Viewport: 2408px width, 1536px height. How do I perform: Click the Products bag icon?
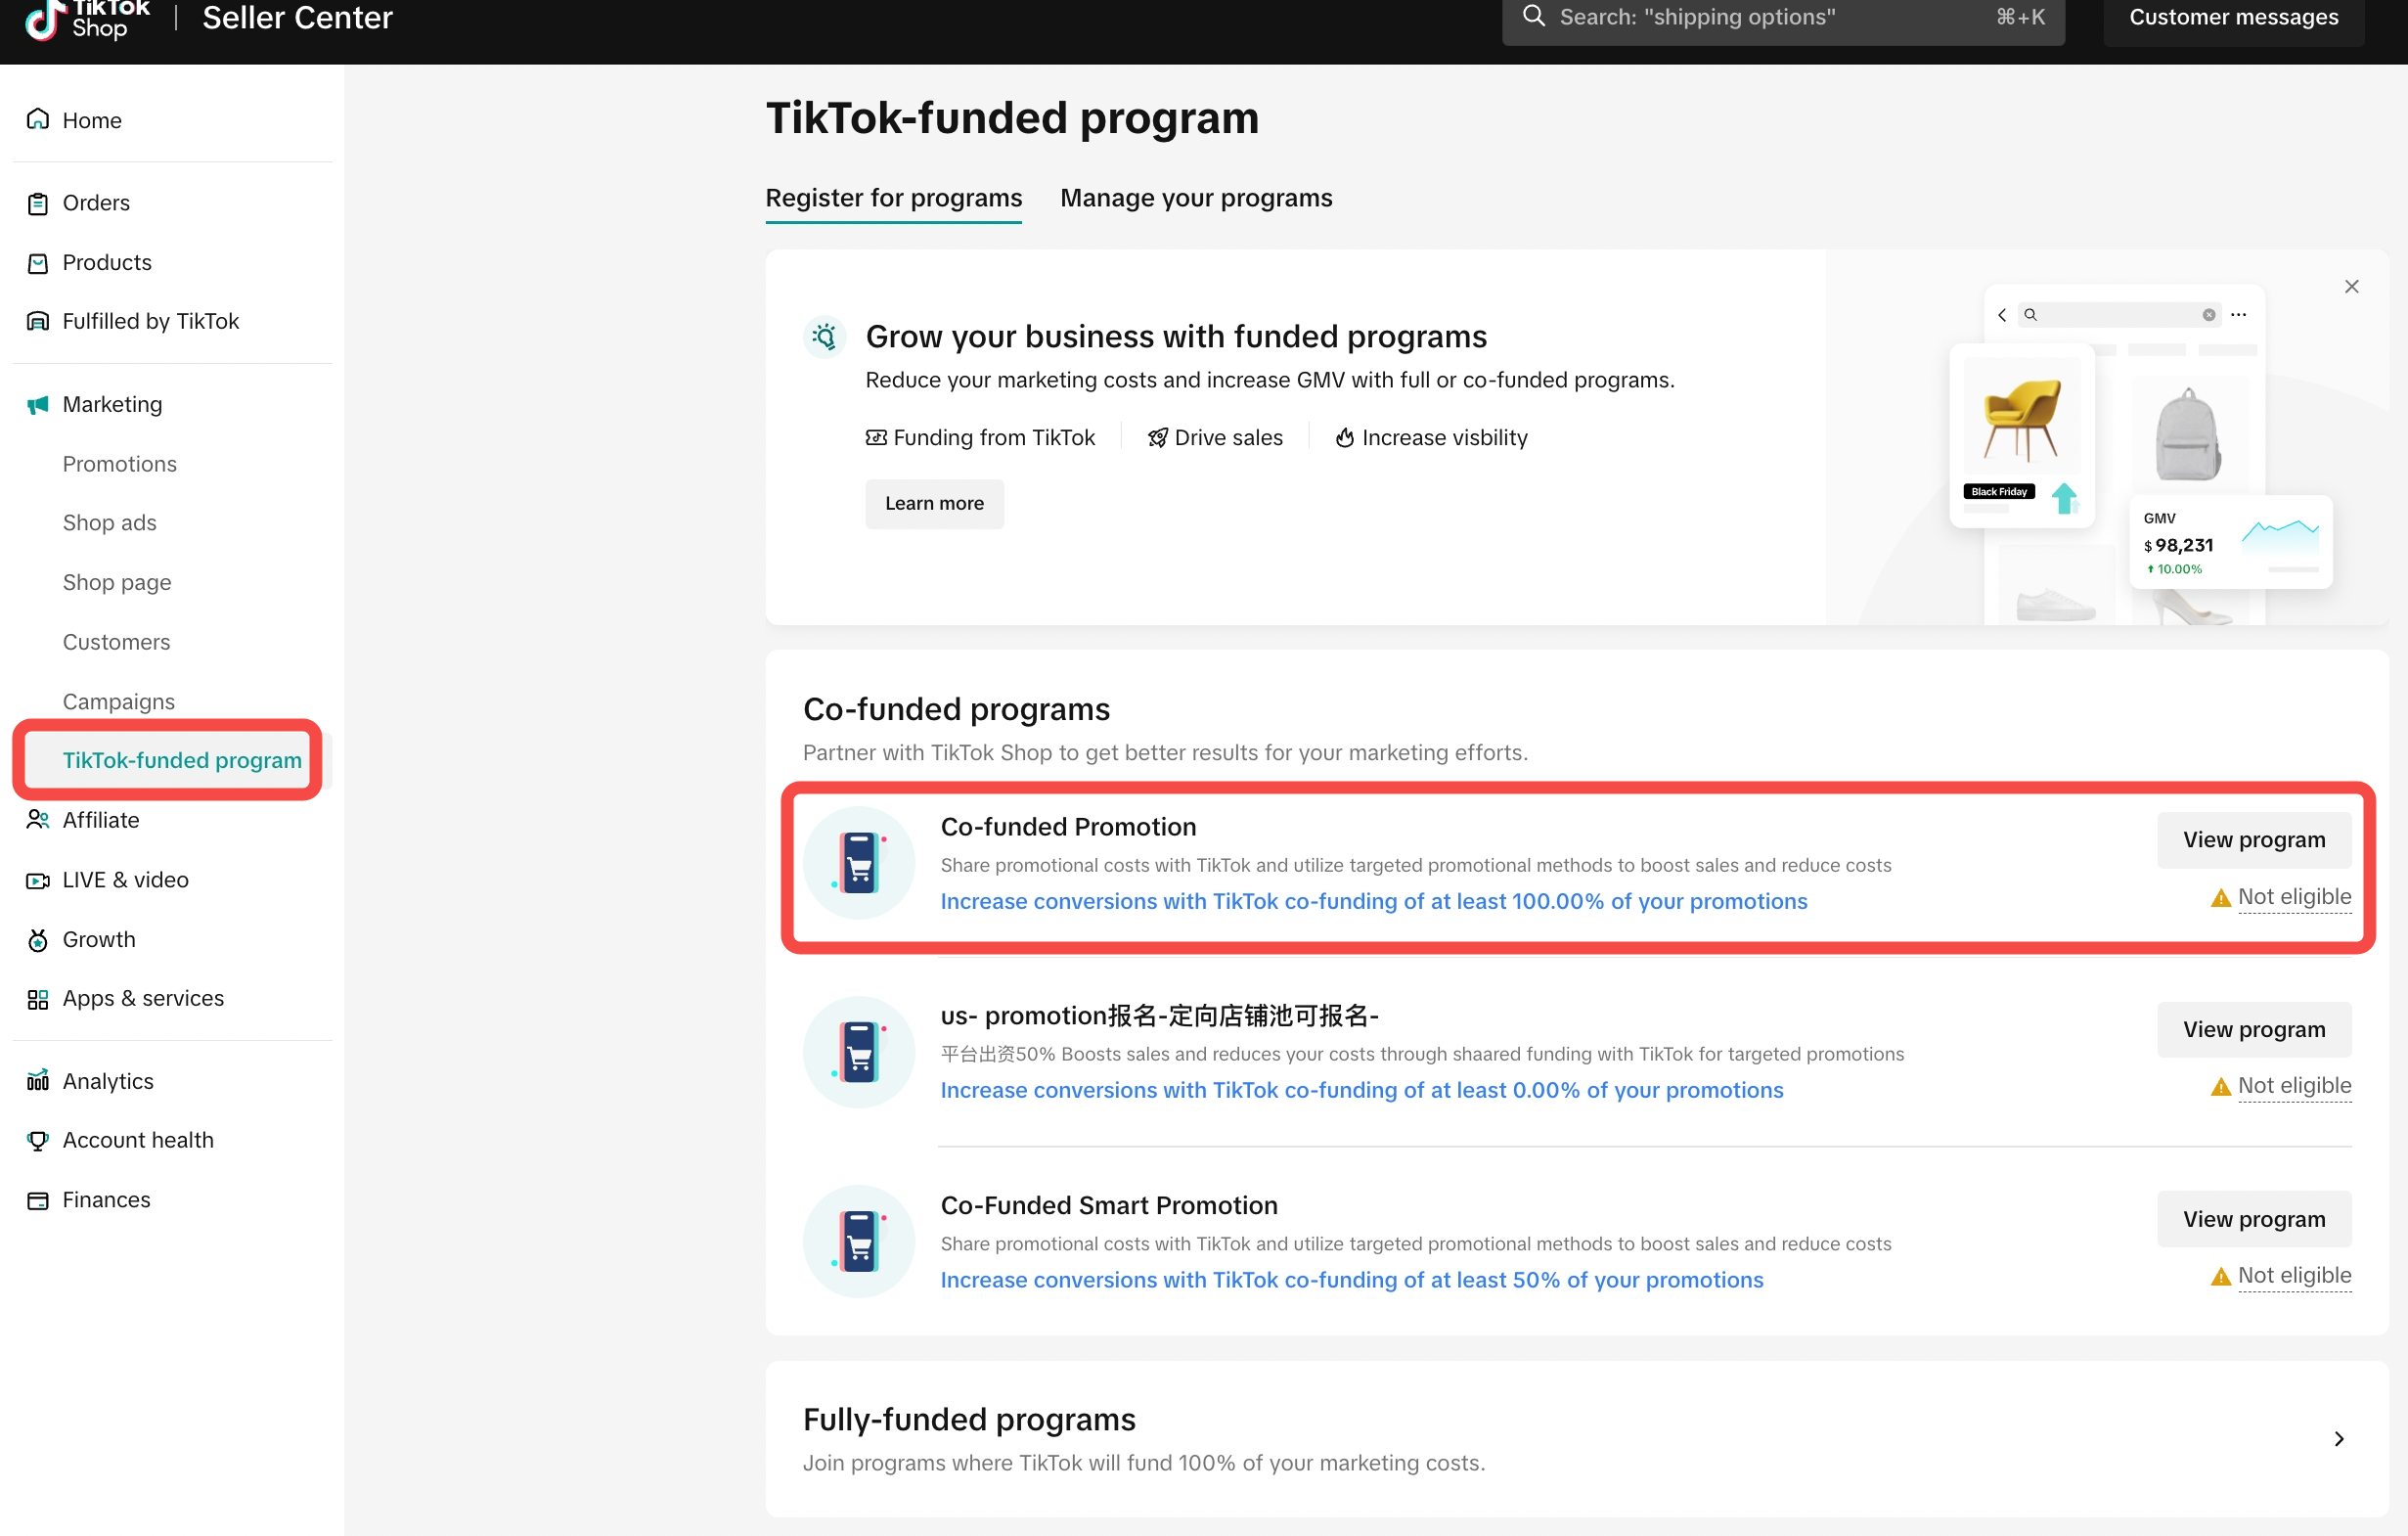point(38,263)
